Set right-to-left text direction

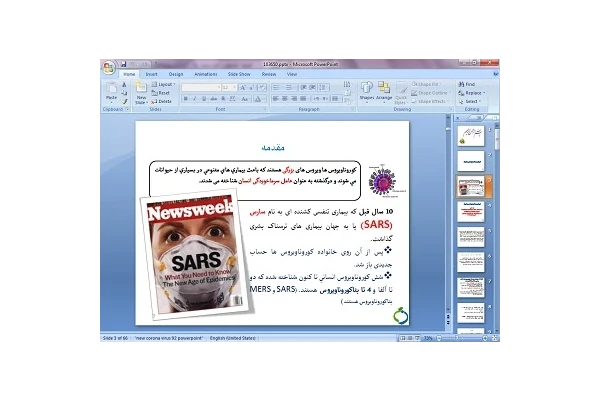[x=325, y=99]
